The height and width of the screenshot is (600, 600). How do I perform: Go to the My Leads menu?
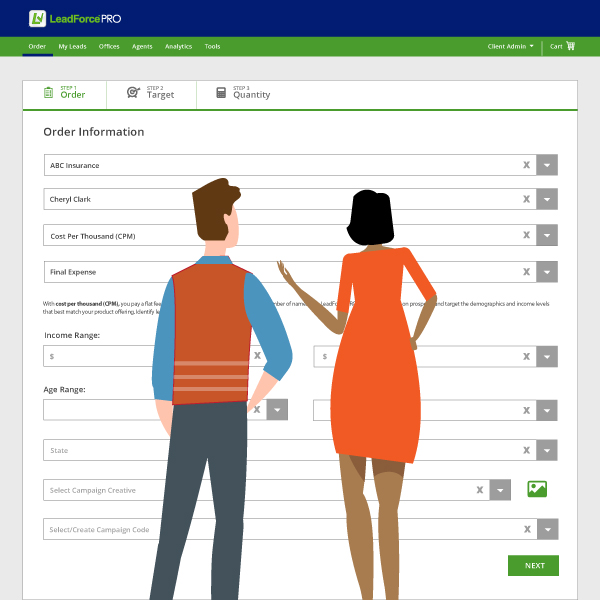pyautogui.click(x=72, y=46)
